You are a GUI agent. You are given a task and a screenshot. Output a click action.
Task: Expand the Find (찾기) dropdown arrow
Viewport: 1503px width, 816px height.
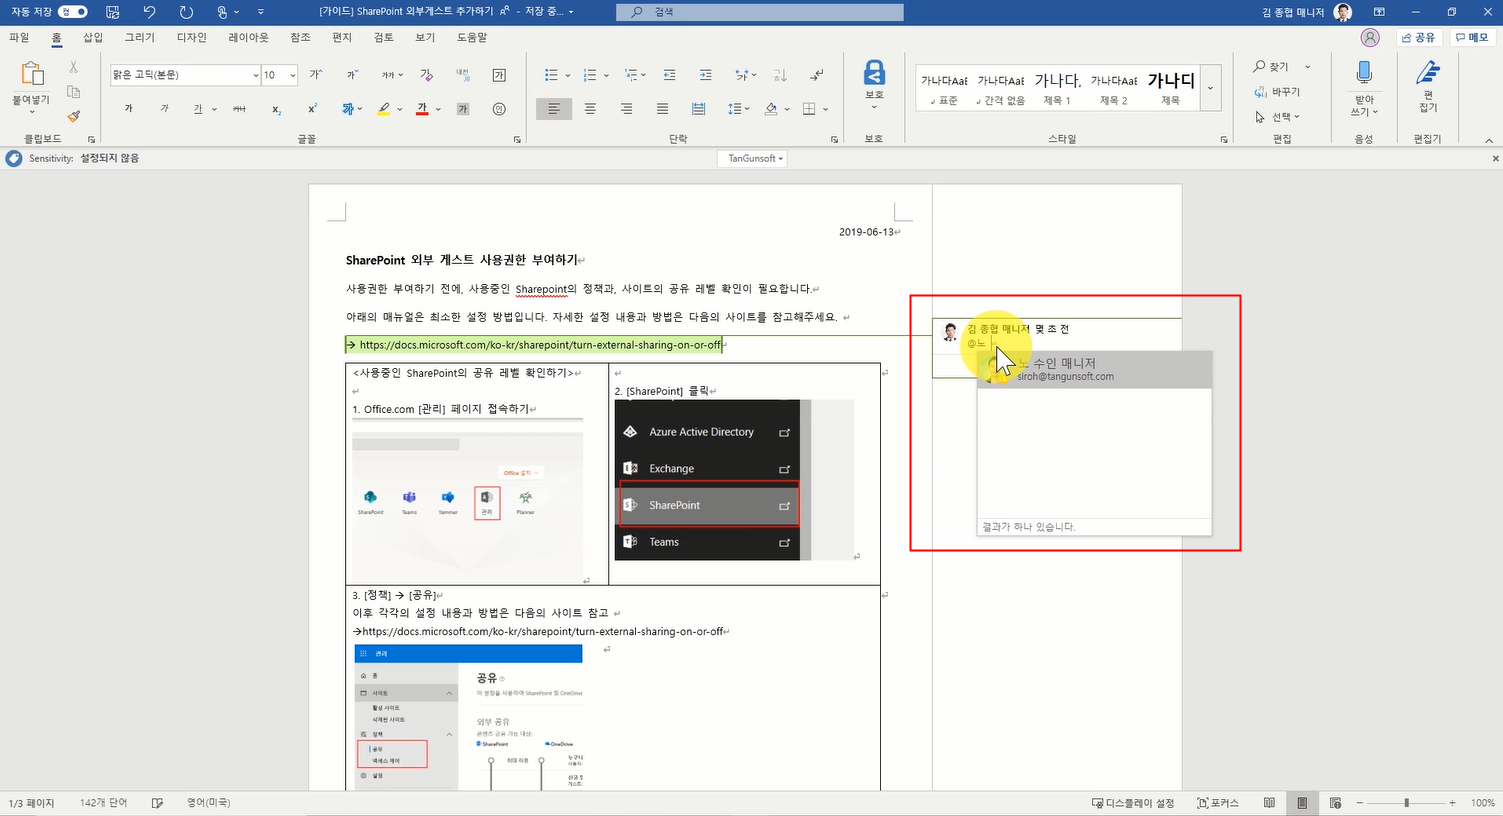[x=1307, y=67]
